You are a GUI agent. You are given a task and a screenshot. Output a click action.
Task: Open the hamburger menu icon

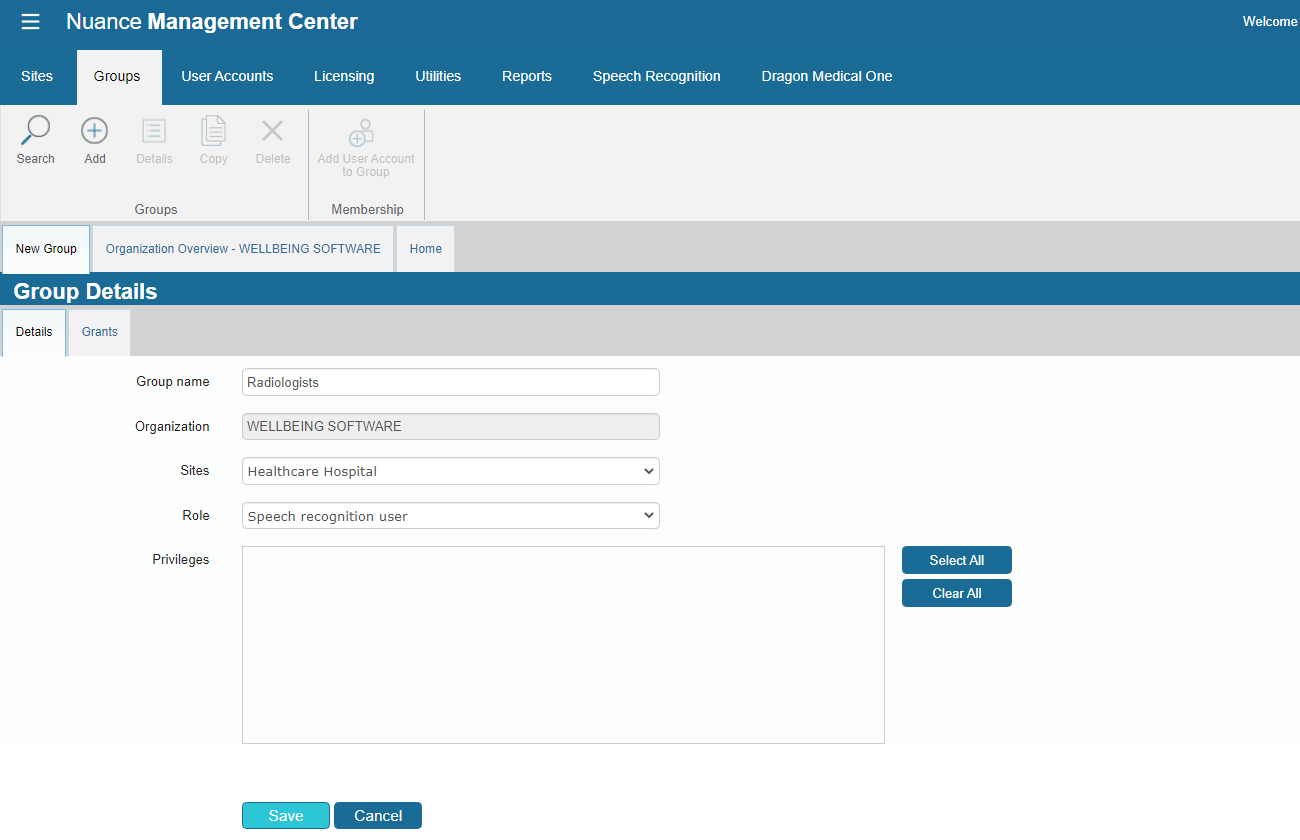[x=31, y=22]
